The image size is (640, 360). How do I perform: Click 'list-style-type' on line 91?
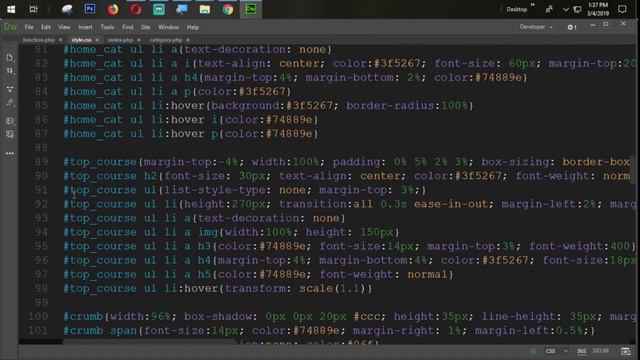click(x=215, y=190)
